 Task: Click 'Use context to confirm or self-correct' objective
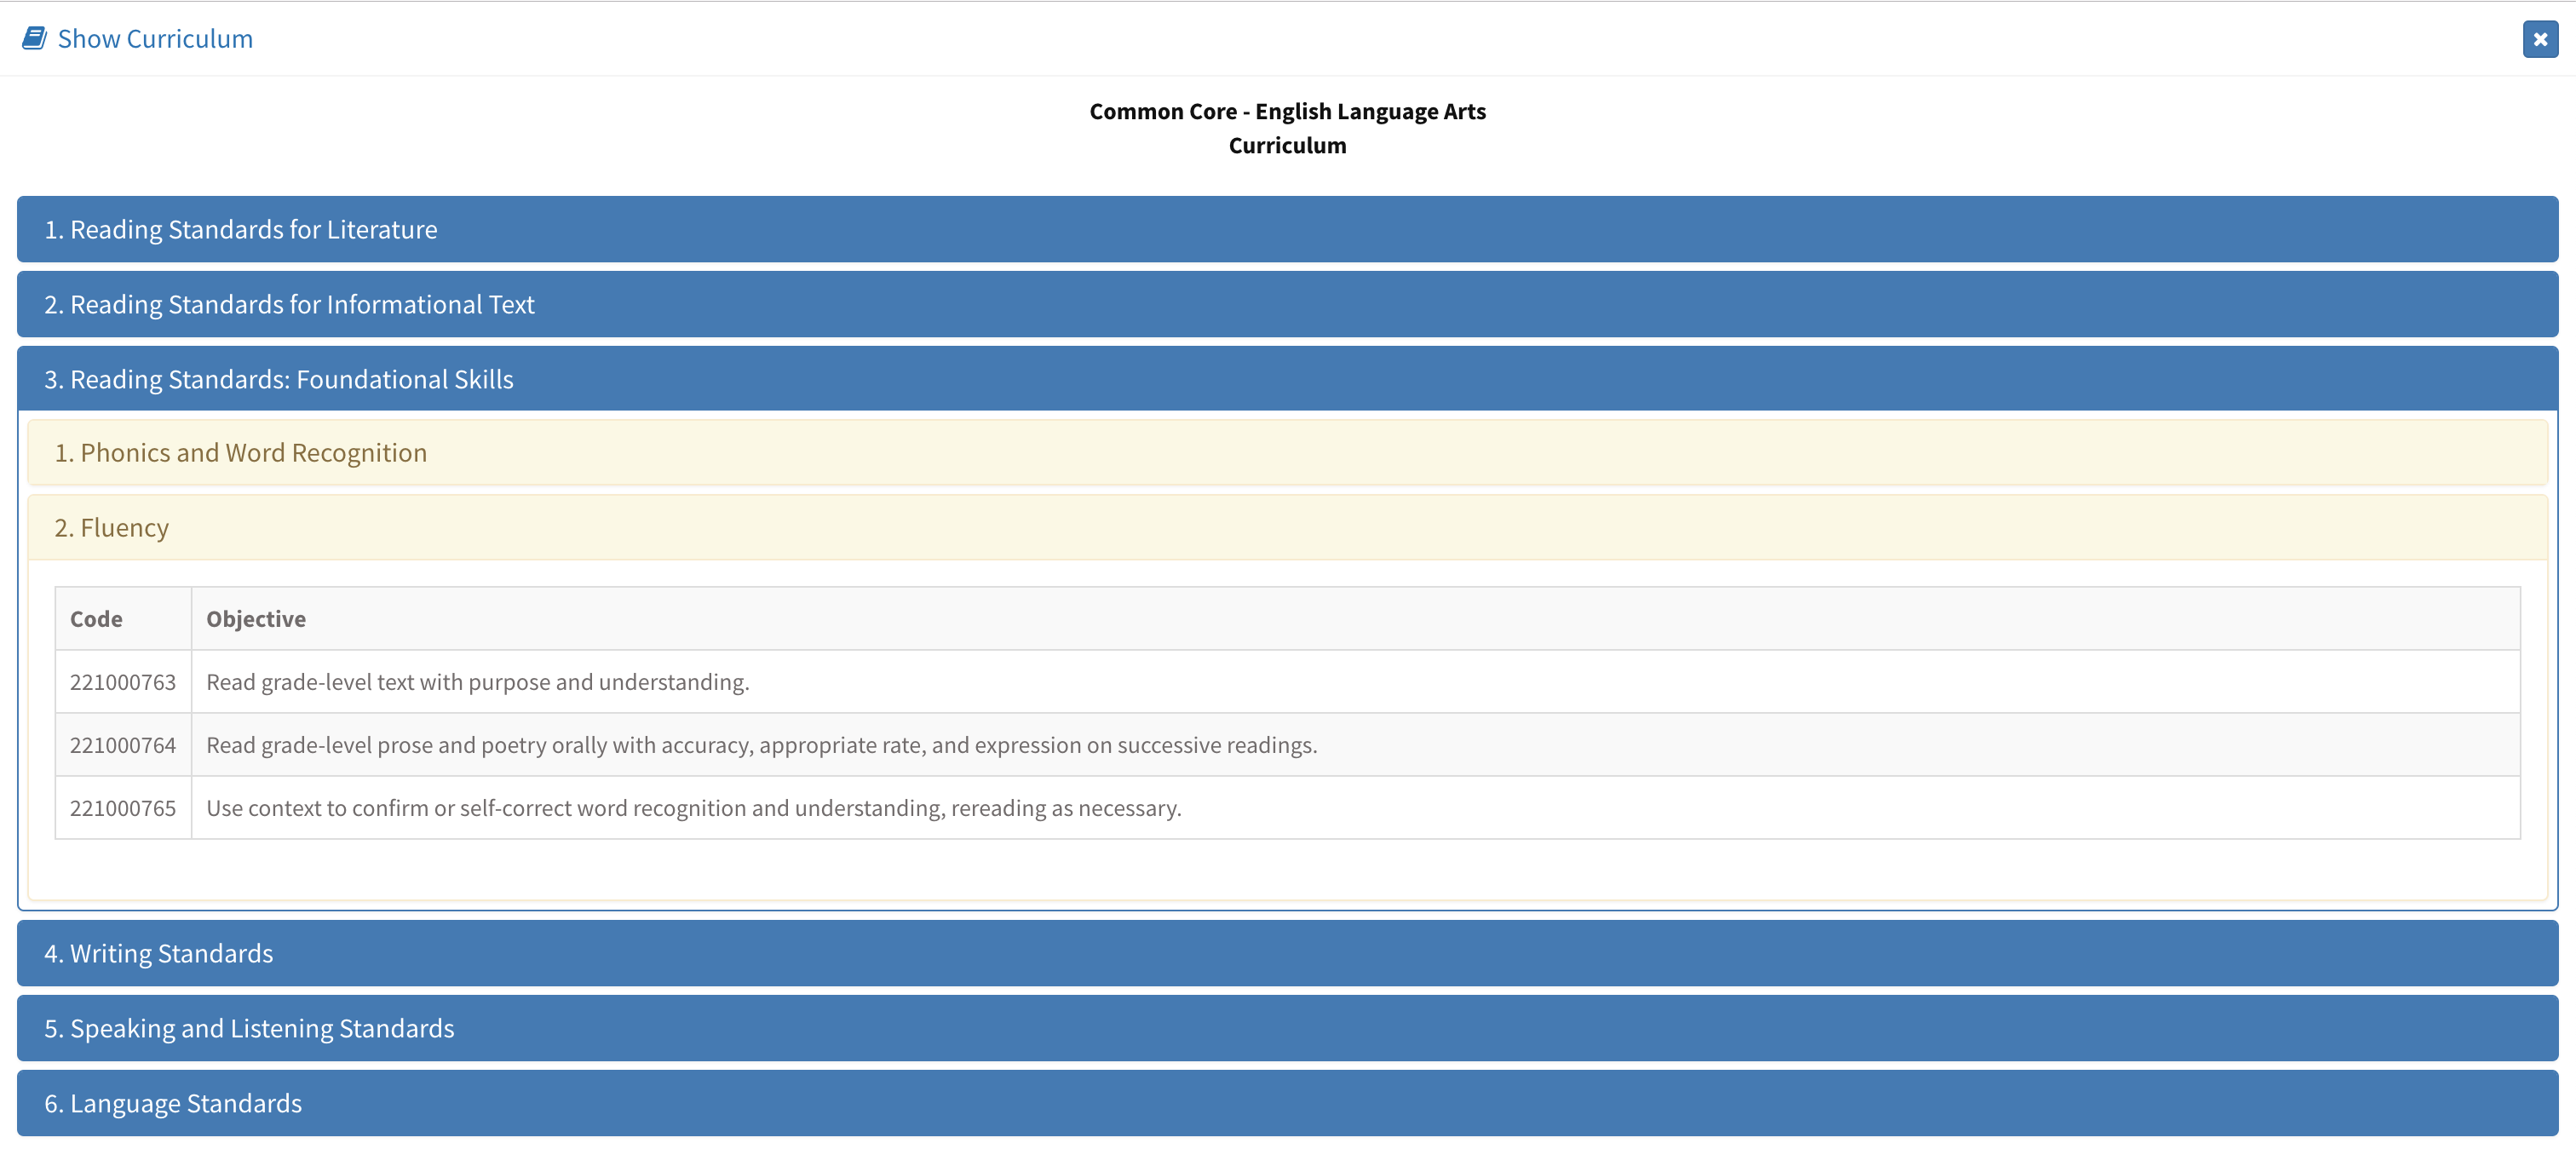coord(693,808)
